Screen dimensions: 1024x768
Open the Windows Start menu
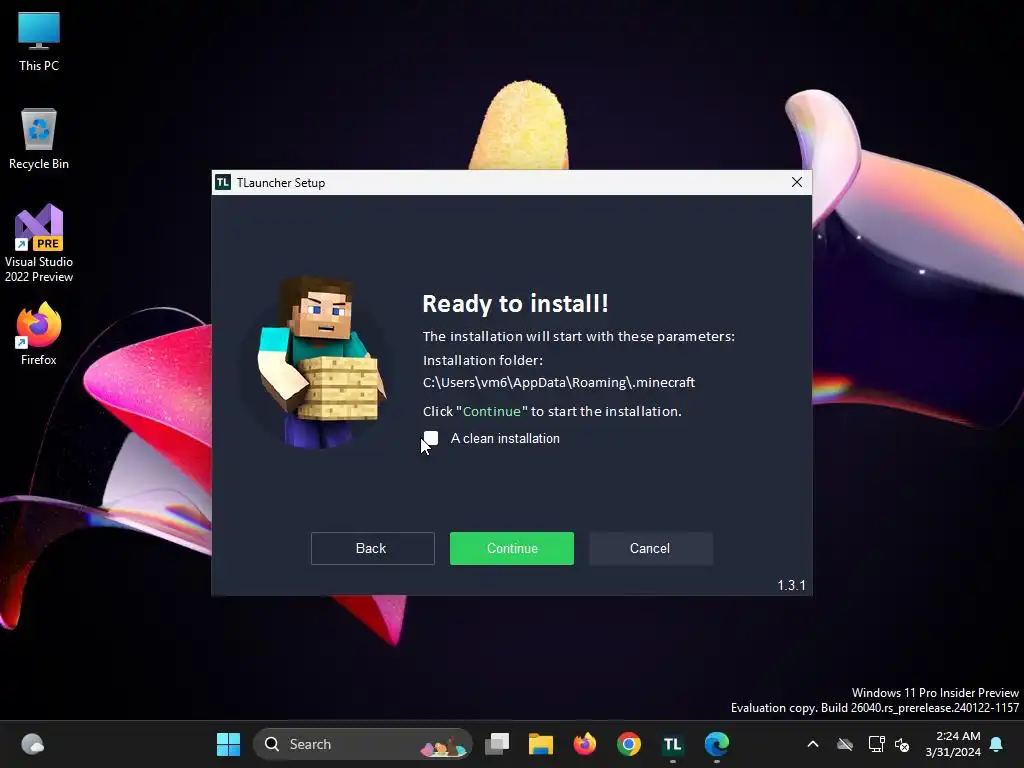[228, 744]
